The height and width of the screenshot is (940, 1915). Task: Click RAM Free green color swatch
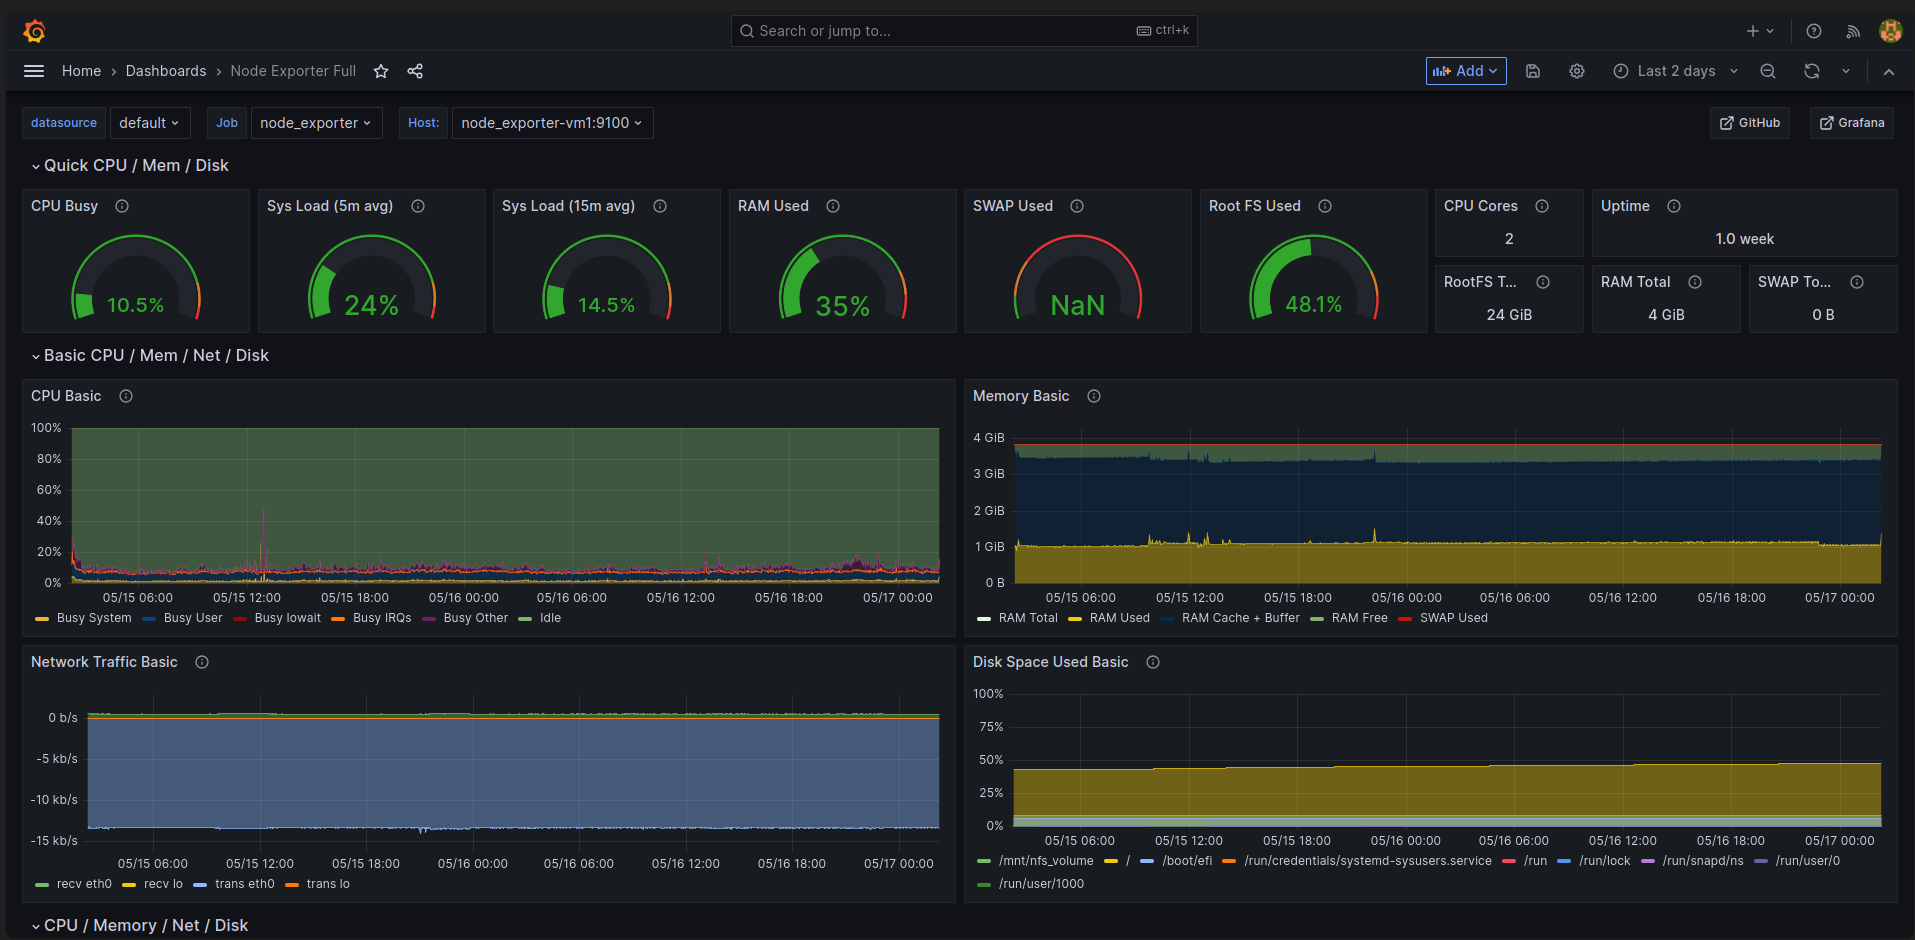1317,619
